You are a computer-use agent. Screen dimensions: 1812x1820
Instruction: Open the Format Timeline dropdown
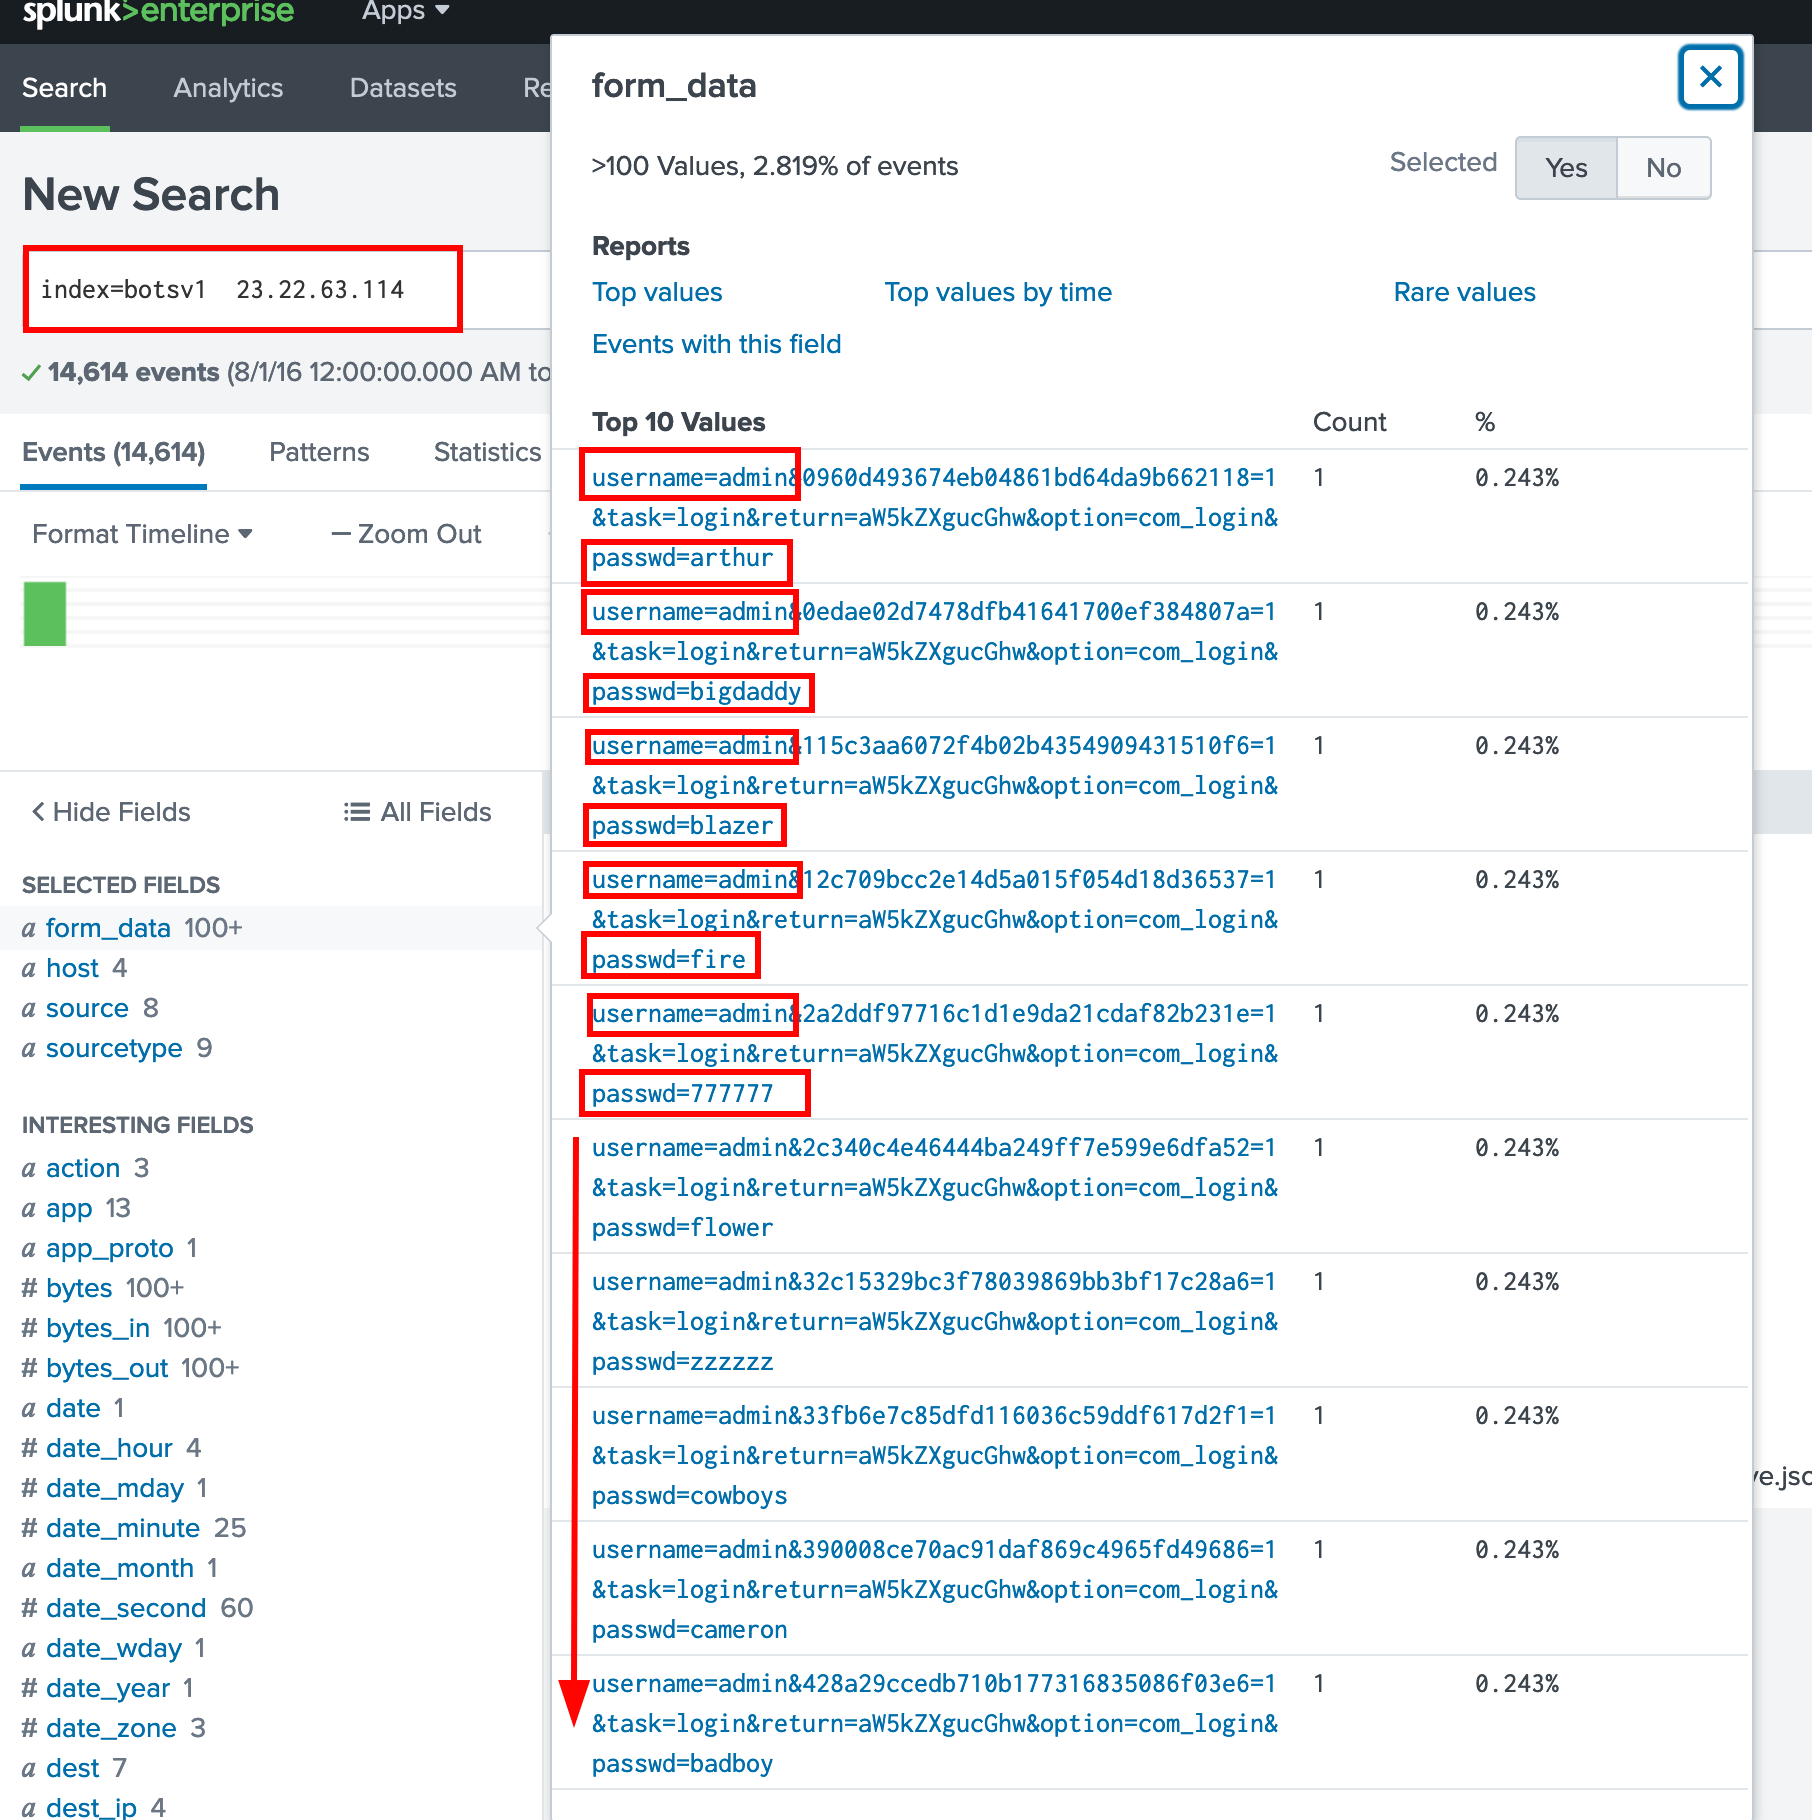(140, 534)
